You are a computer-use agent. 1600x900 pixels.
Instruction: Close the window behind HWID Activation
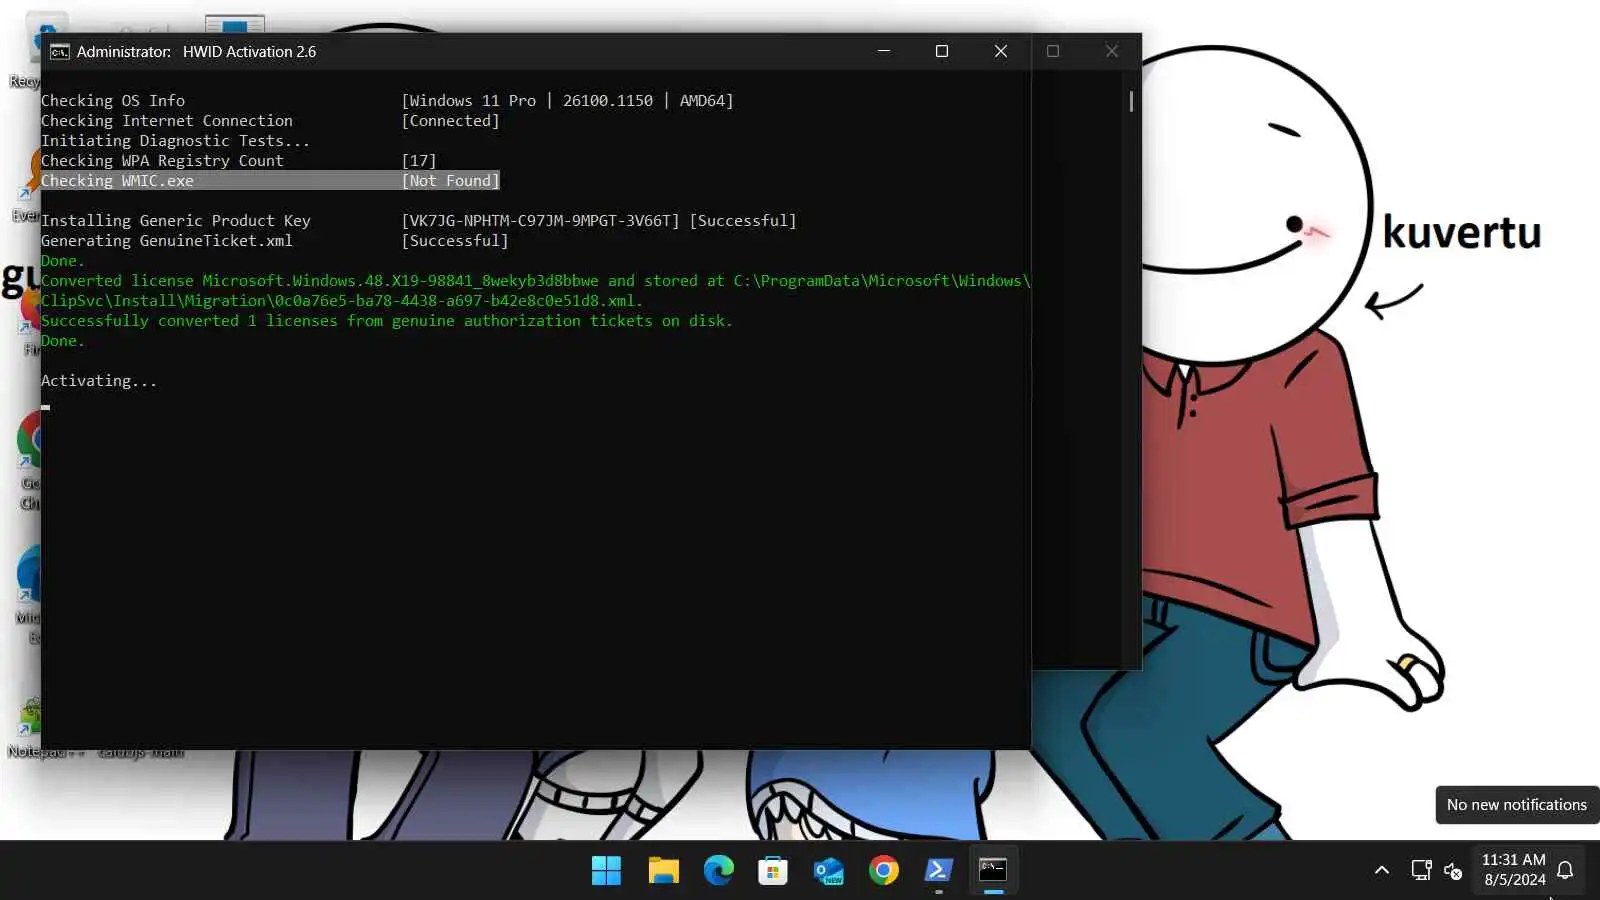tap(1112, 51)
